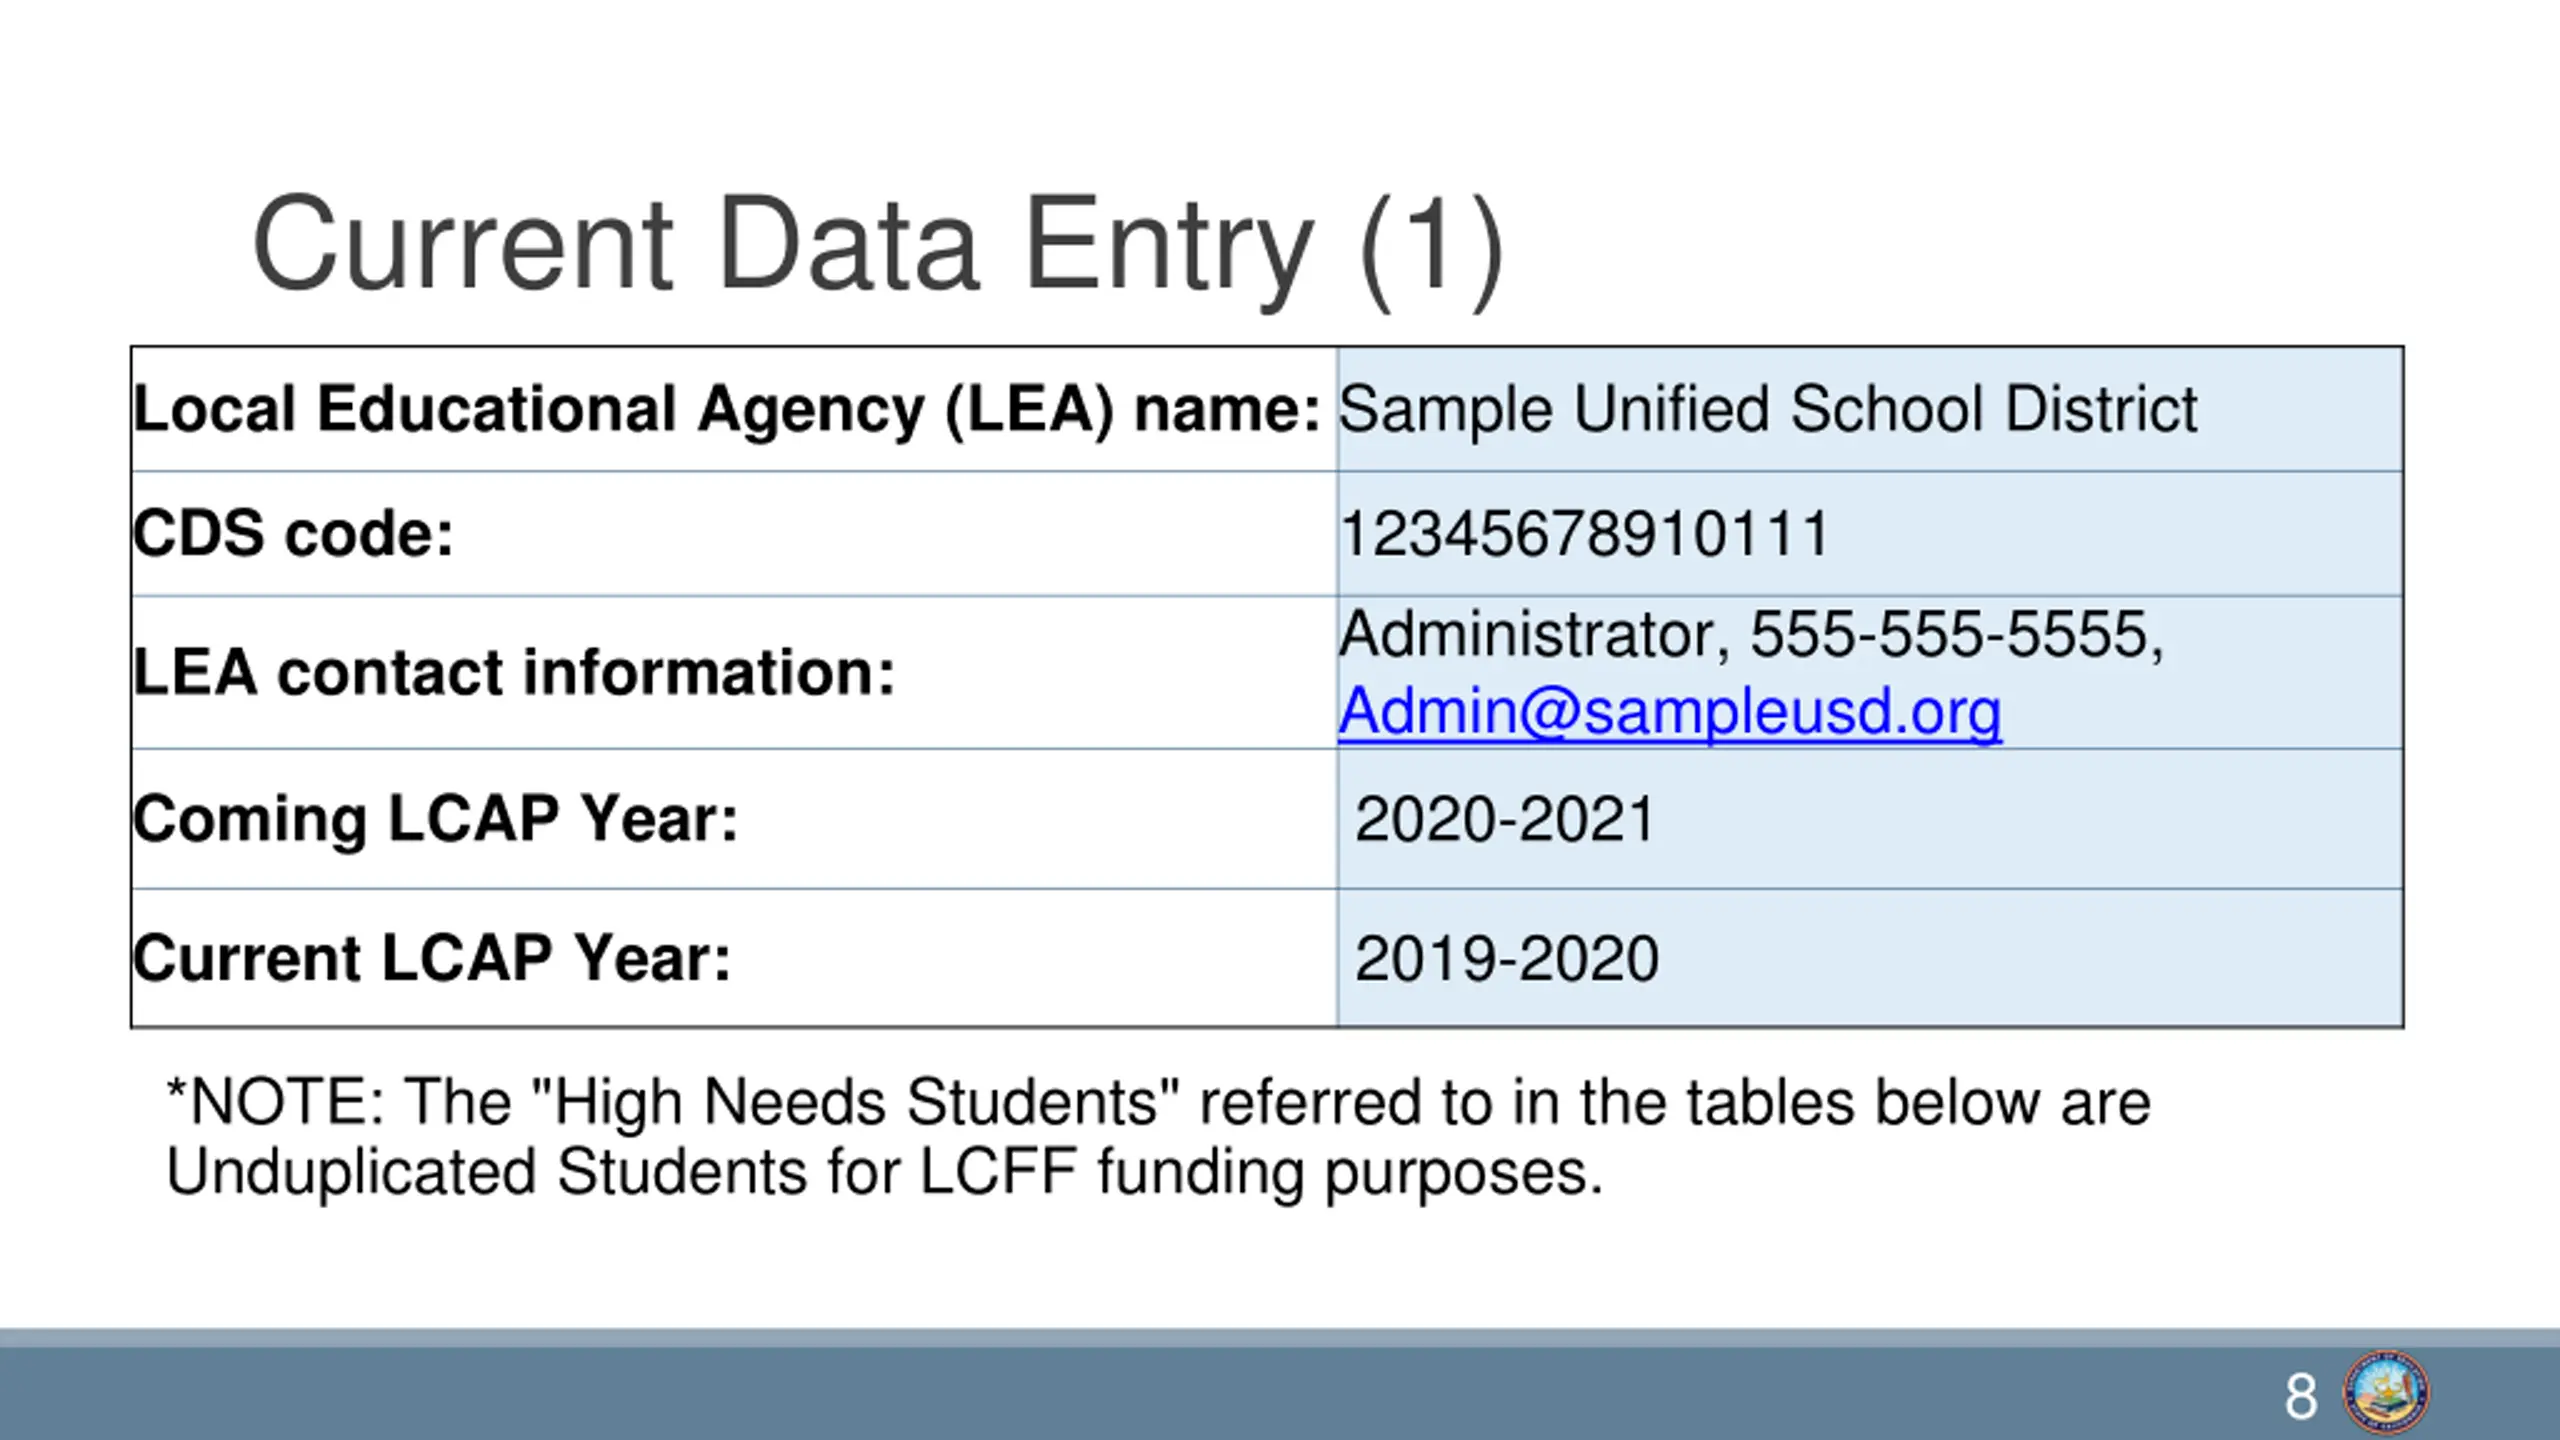Click the slide title Current Data Entry (1)
This screenshot has height=1440, width=2560.
tap(877, 246)
